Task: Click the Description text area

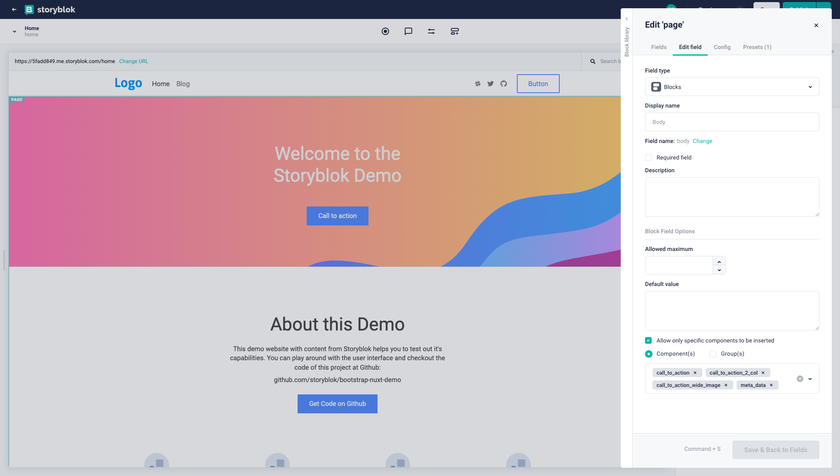Action: click(732, 197)
